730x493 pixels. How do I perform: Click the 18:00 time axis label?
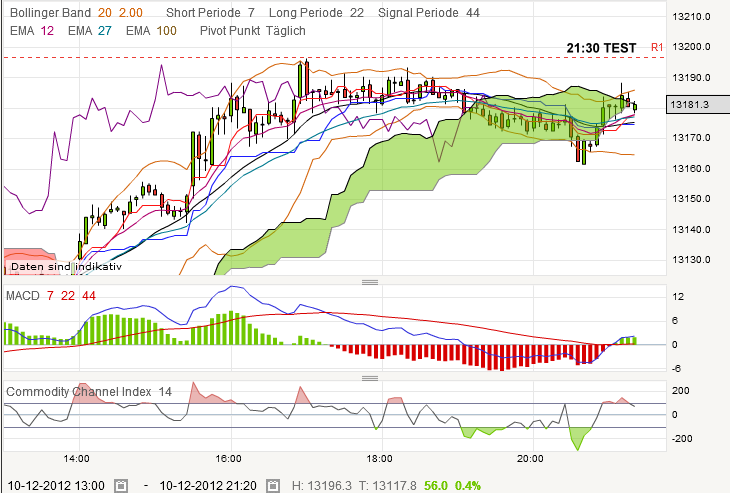[x=379, y=459]
